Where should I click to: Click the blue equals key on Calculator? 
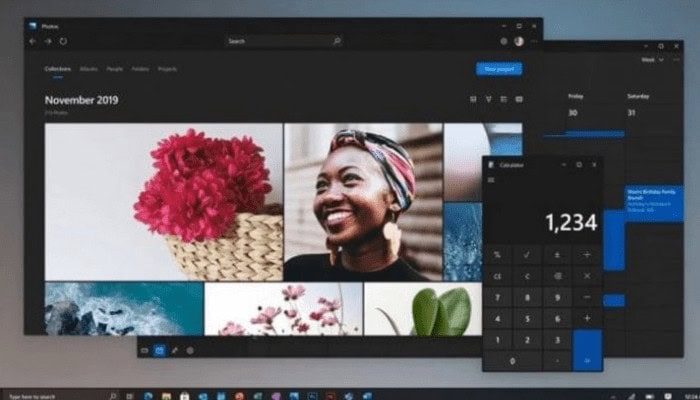pos(588,350)
